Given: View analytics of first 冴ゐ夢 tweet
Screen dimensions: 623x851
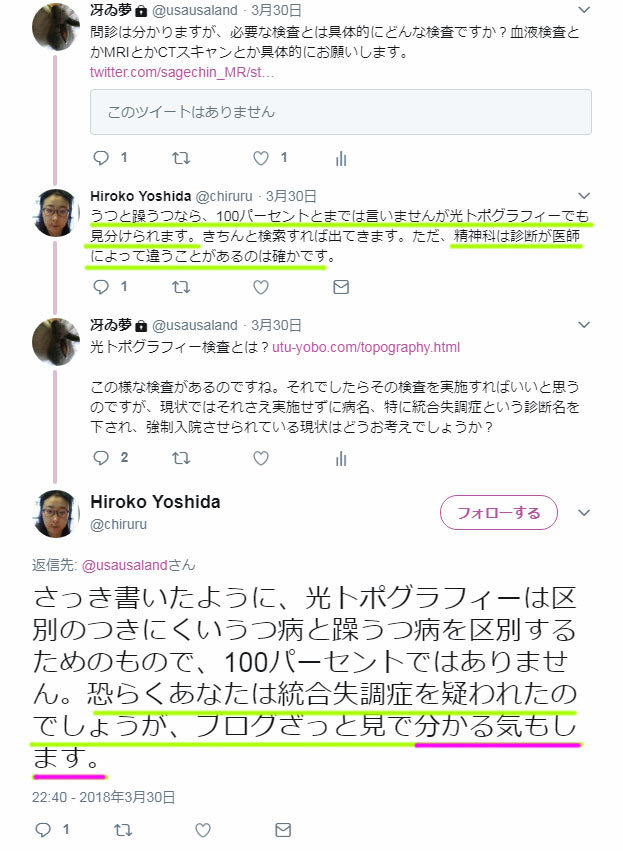Looking at the screenshot, I should (x=341, y=158).
